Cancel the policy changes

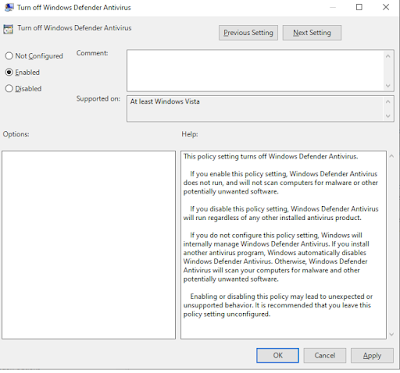coord(325,356)
